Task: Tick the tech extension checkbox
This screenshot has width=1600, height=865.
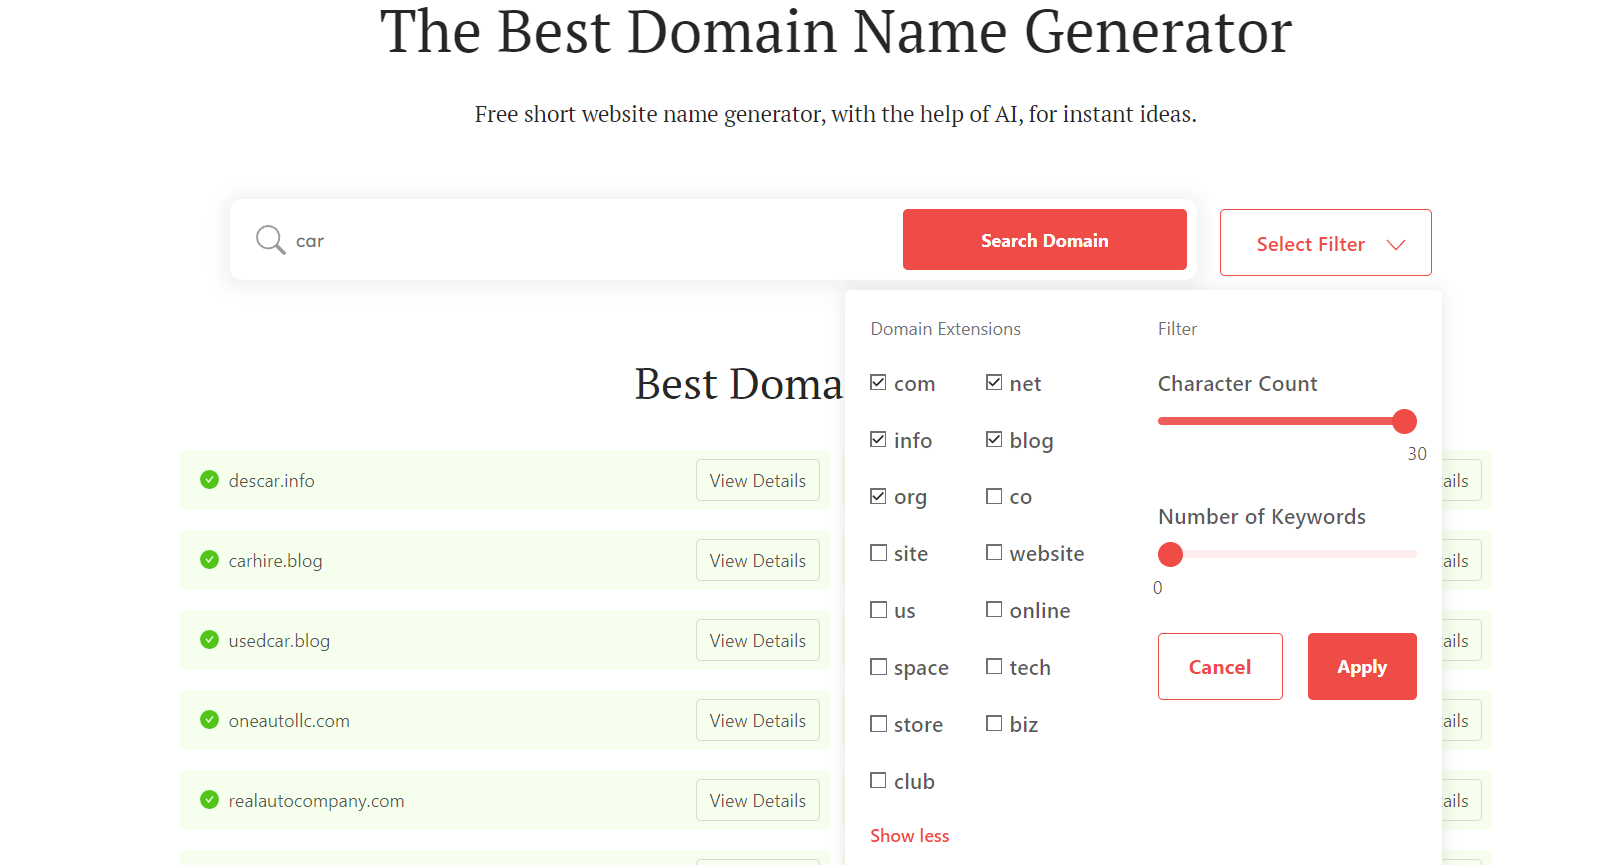Action: (994, 667)
